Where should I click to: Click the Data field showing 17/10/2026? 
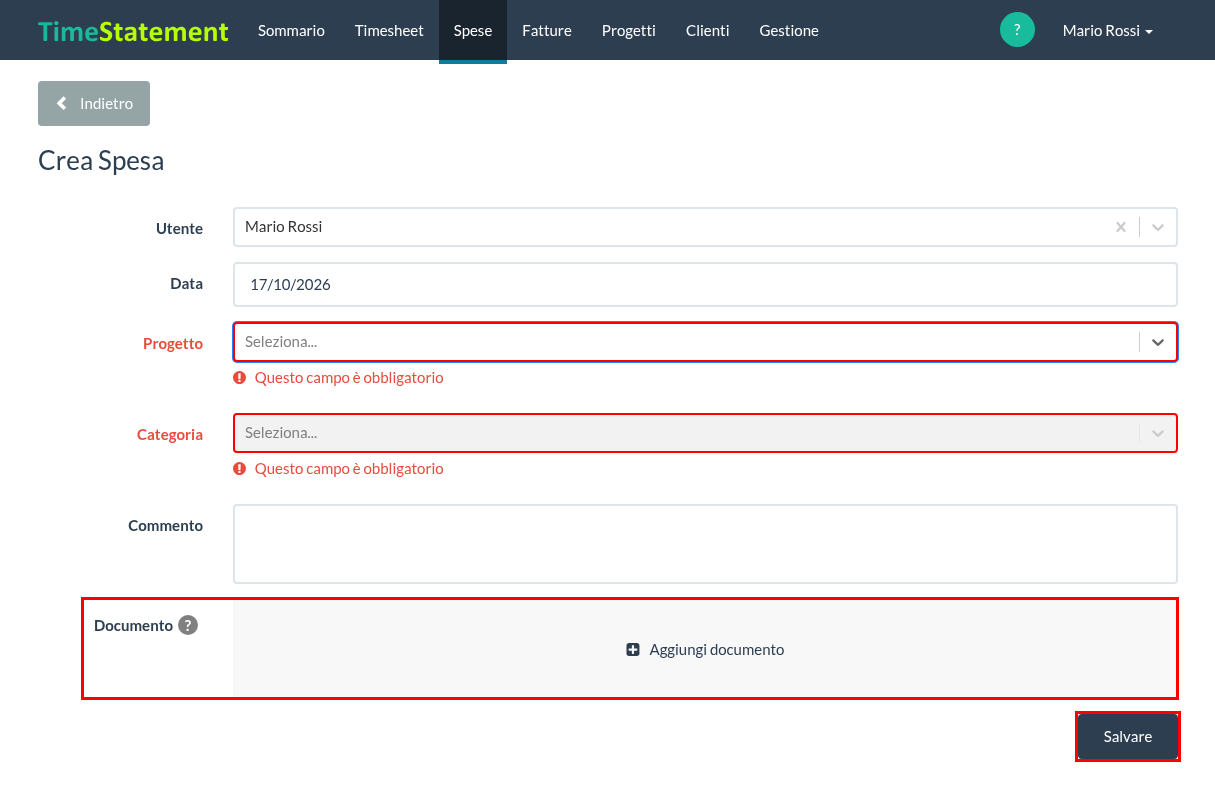tap(705, 285)
